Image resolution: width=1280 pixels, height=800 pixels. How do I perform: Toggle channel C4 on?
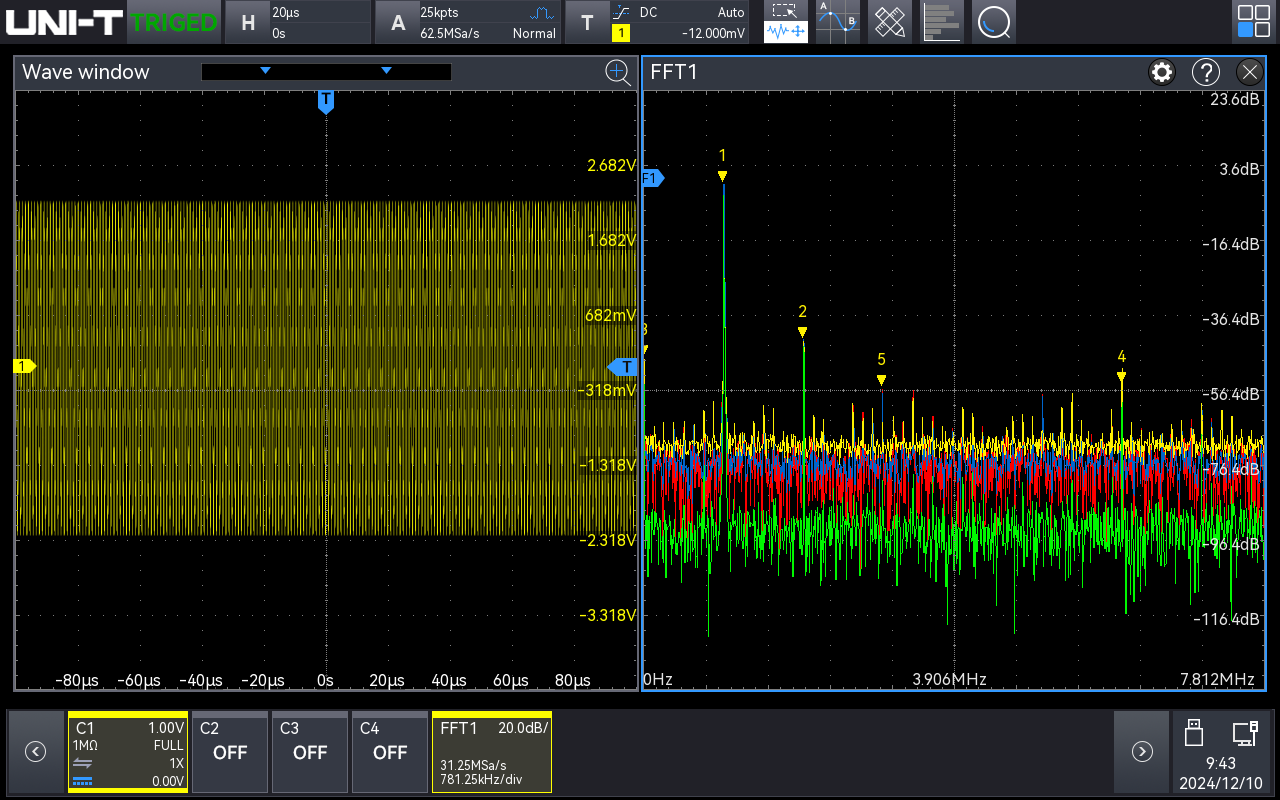click(390, 752)
